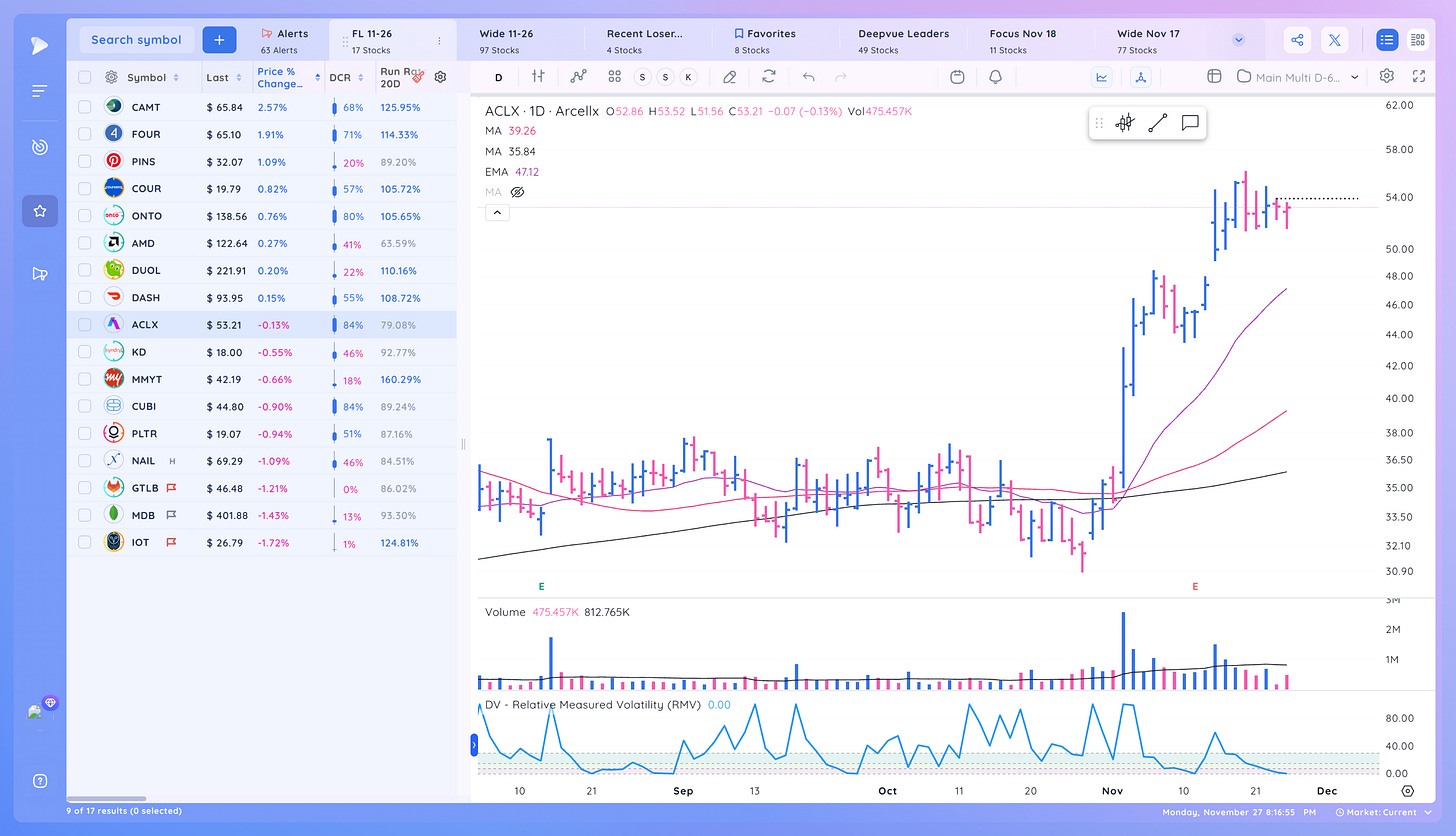Click the share icon button
The height and width of the screenshot is (836, 1456).
1297,40
